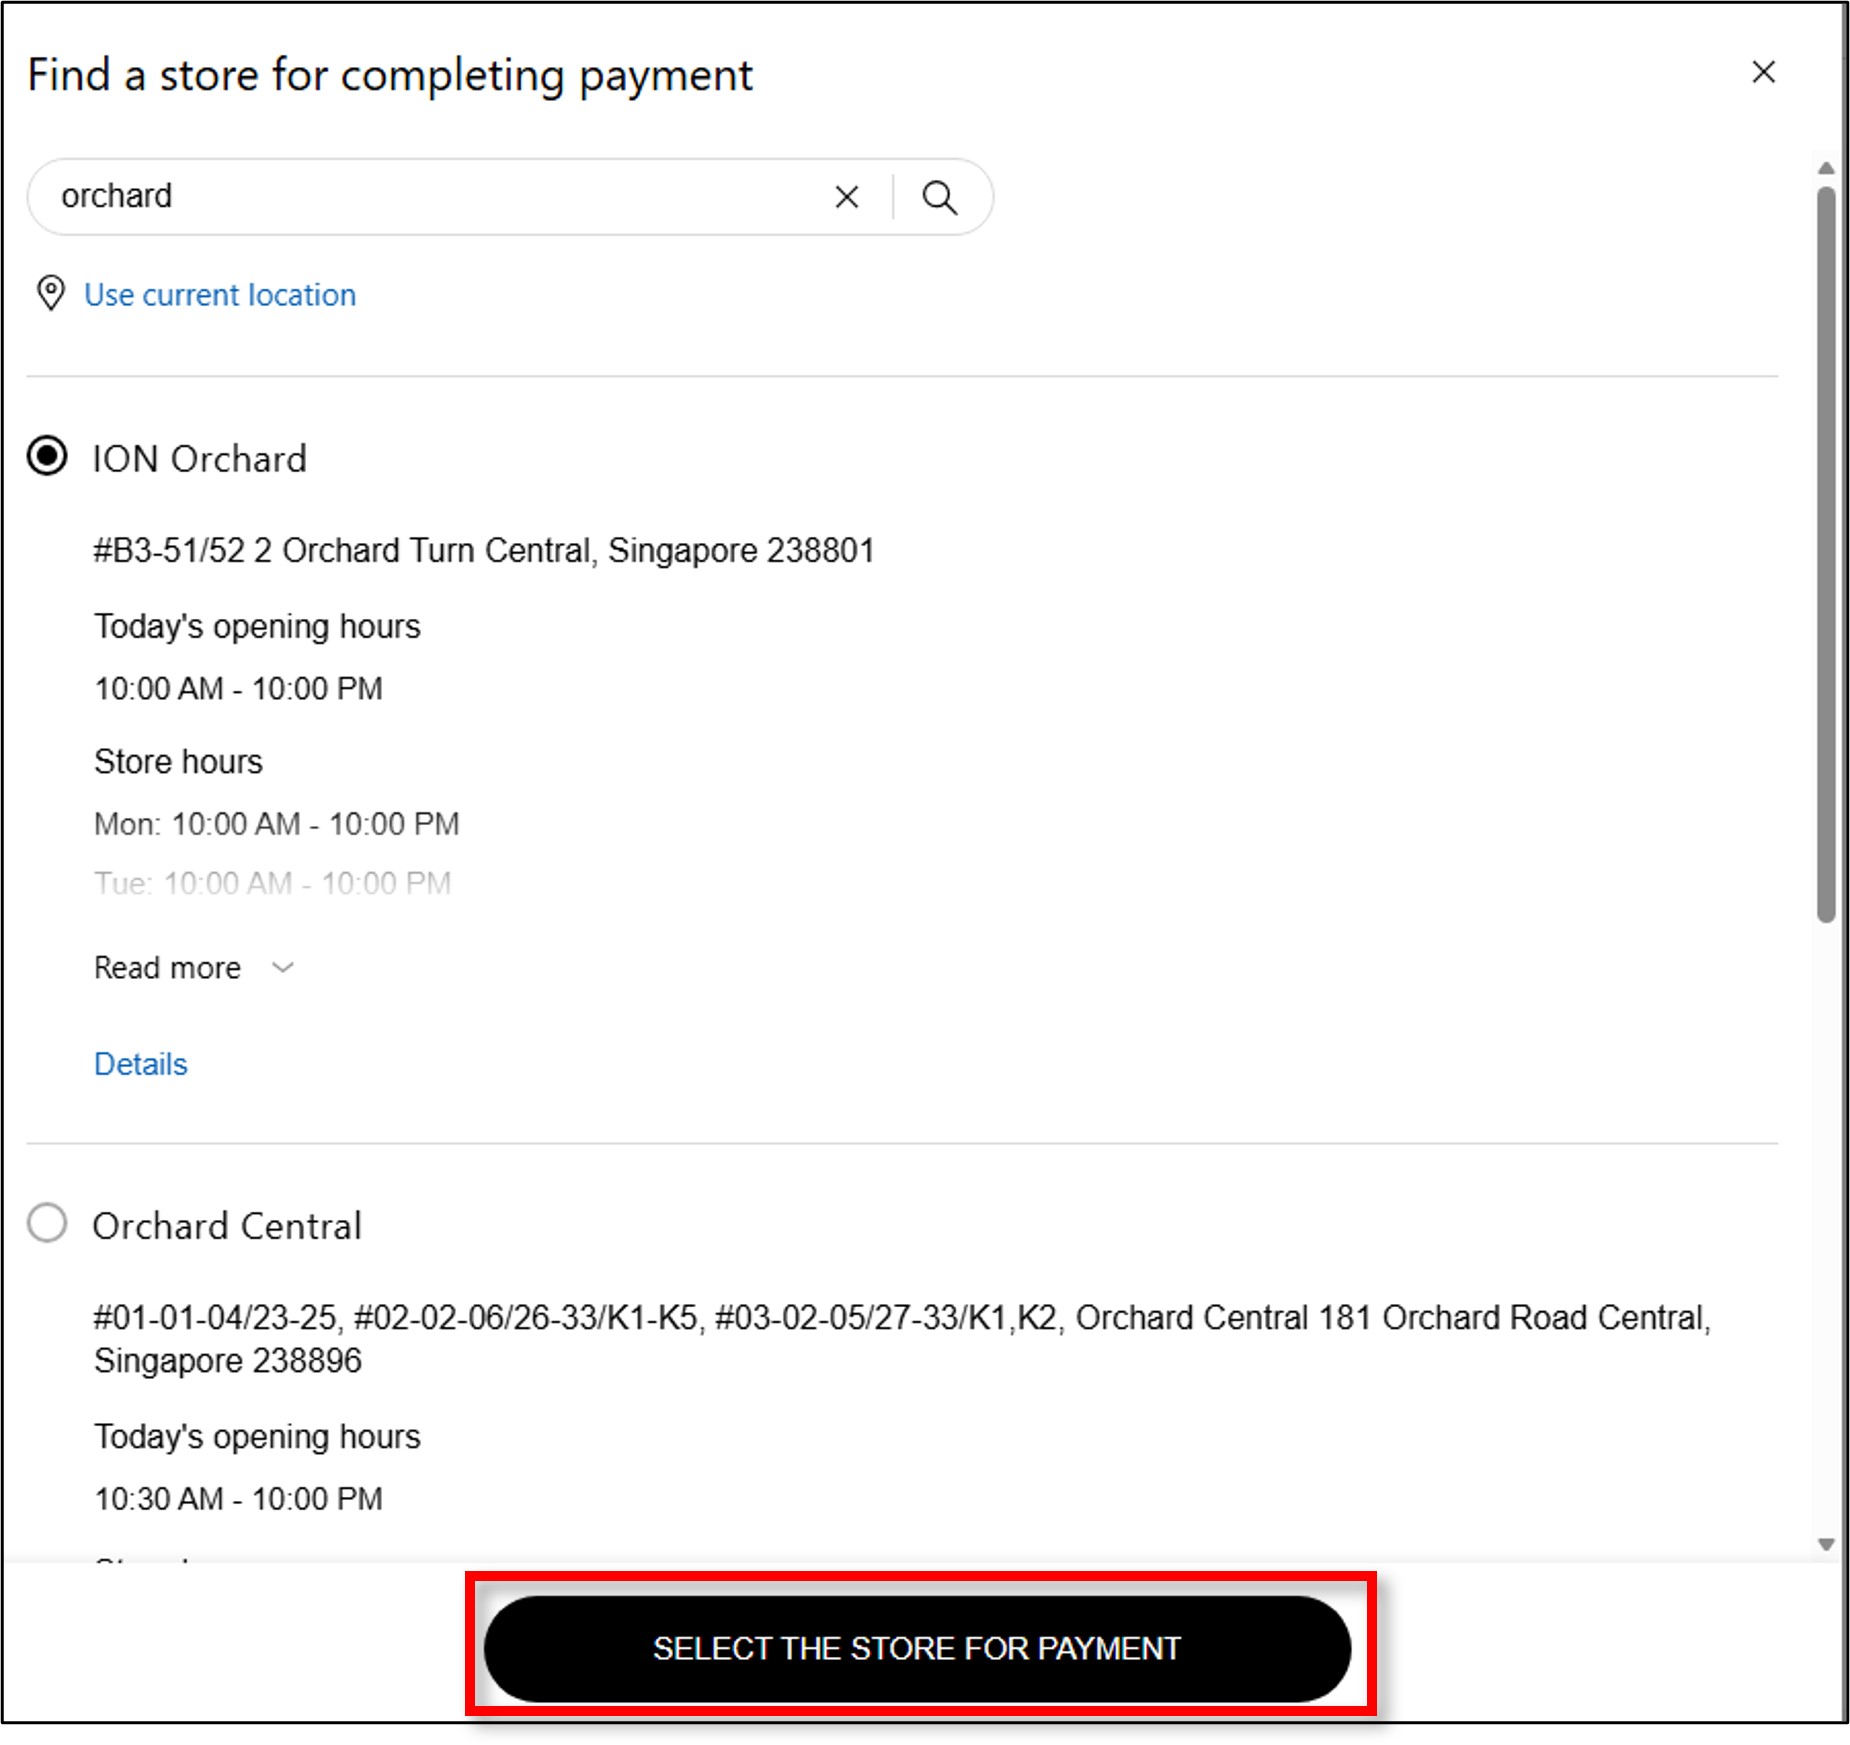The height and width of the screenshot is (1745, 1850).
Task: Click the Find a store dialog title
Action: pos(390,77)
